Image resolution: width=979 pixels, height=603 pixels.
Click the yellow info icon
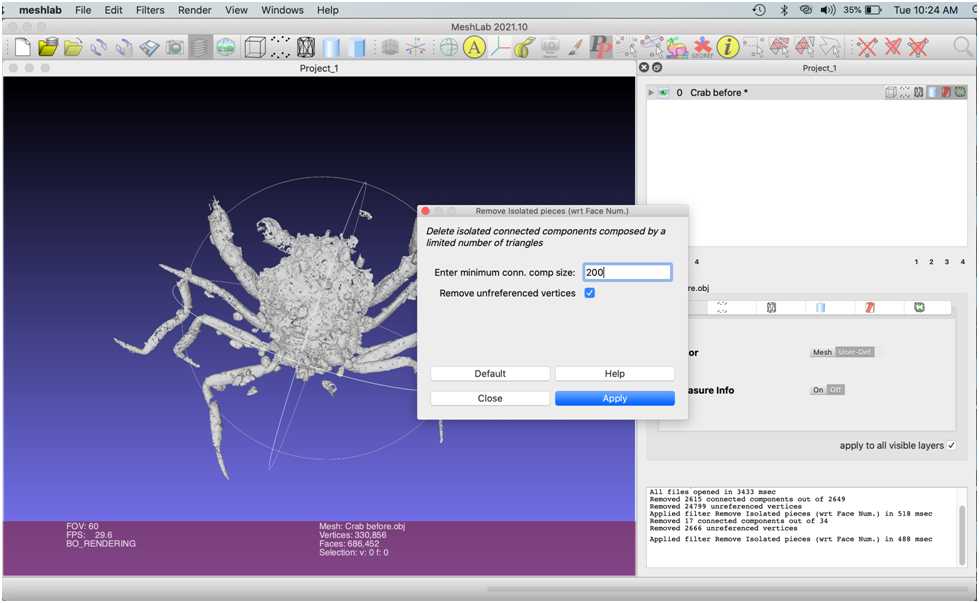point(727,47)
